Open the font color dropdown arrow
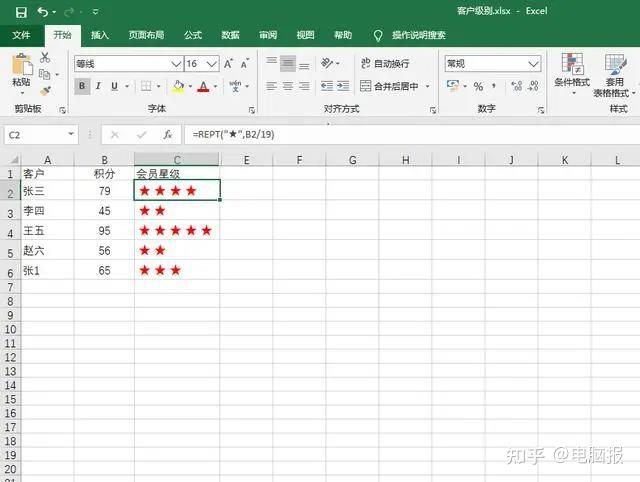 click(x=216, y=87)
